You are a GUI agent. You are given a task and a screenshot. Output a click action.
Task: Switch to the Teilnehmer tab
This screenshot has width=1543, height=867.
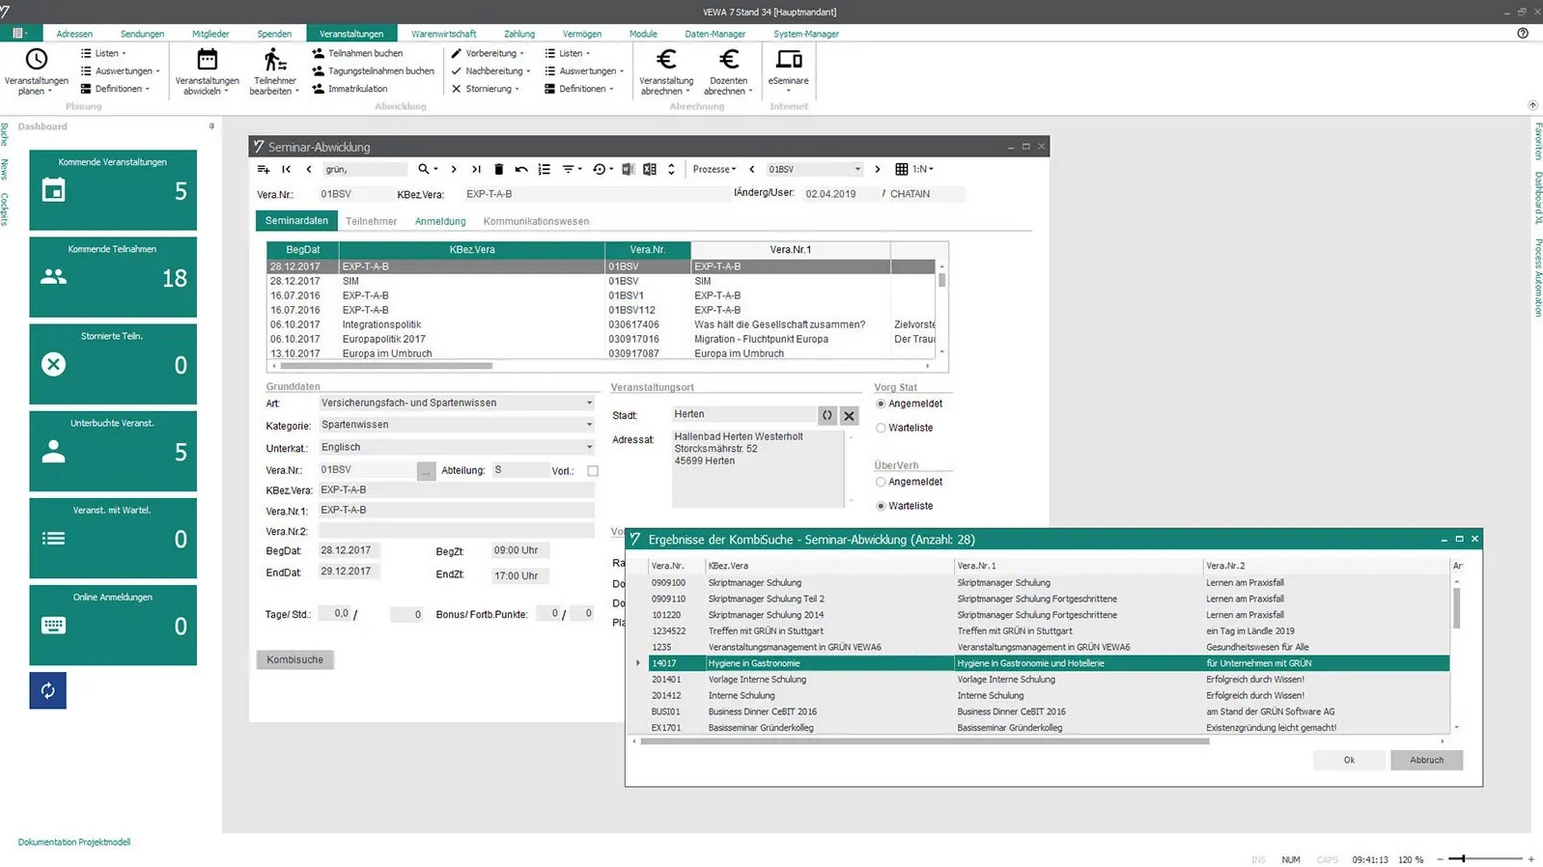[371, 221]
